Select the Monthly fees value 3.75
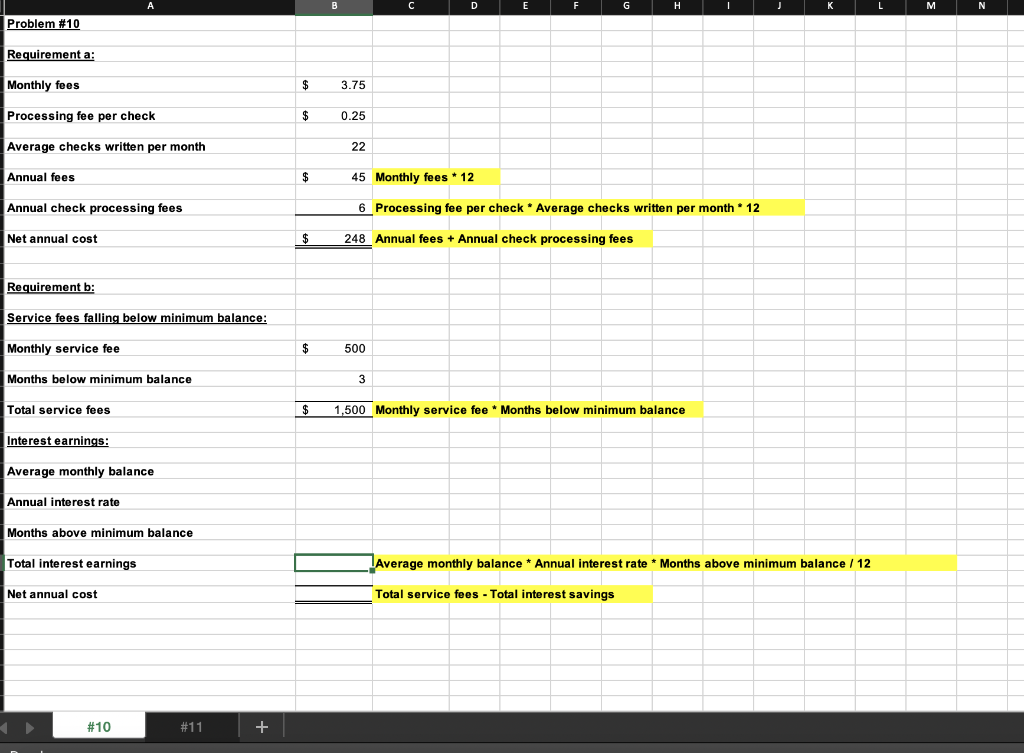The image size is (1024, 753). click(x=334, y=85)
